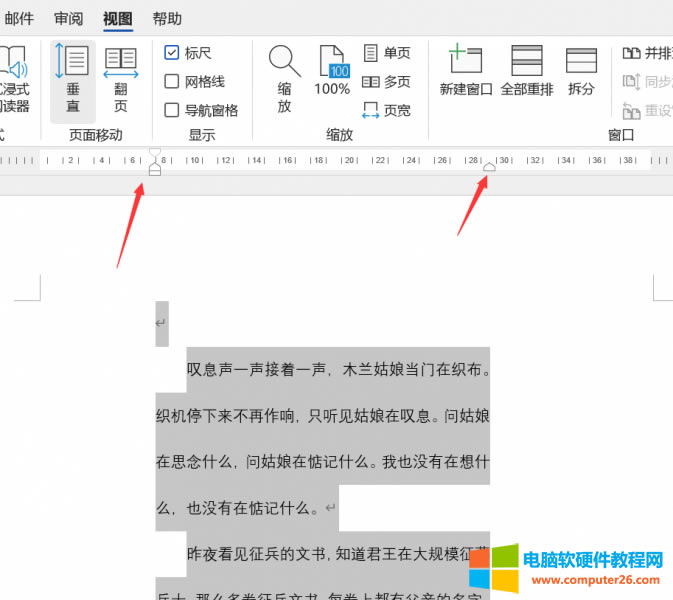Viewport: 673px width, 600px height.
Task: Uncheck the Ruler (标尺) checkbox
Action: pos(172,53)
